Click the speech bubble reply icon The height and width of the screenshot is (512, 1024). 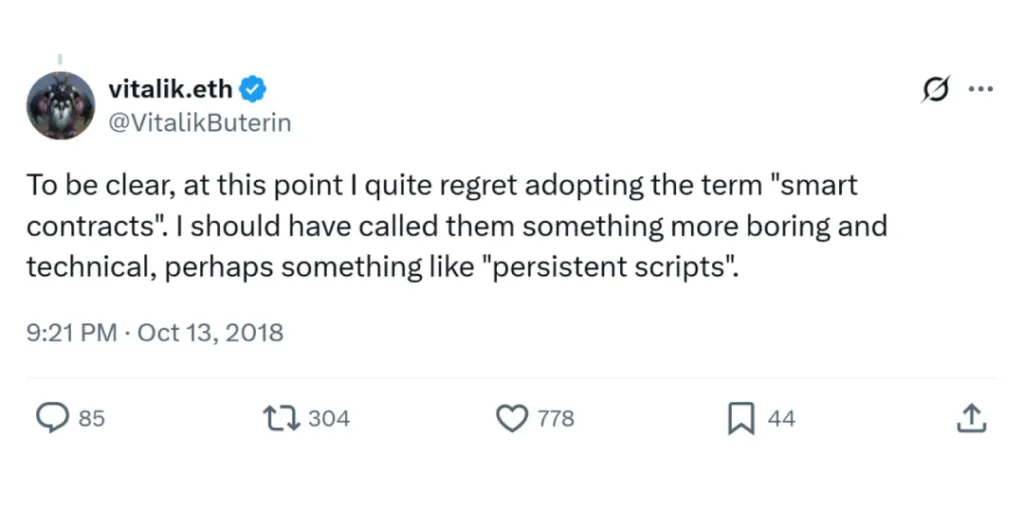pyautogui.click(x=53, y=419)
